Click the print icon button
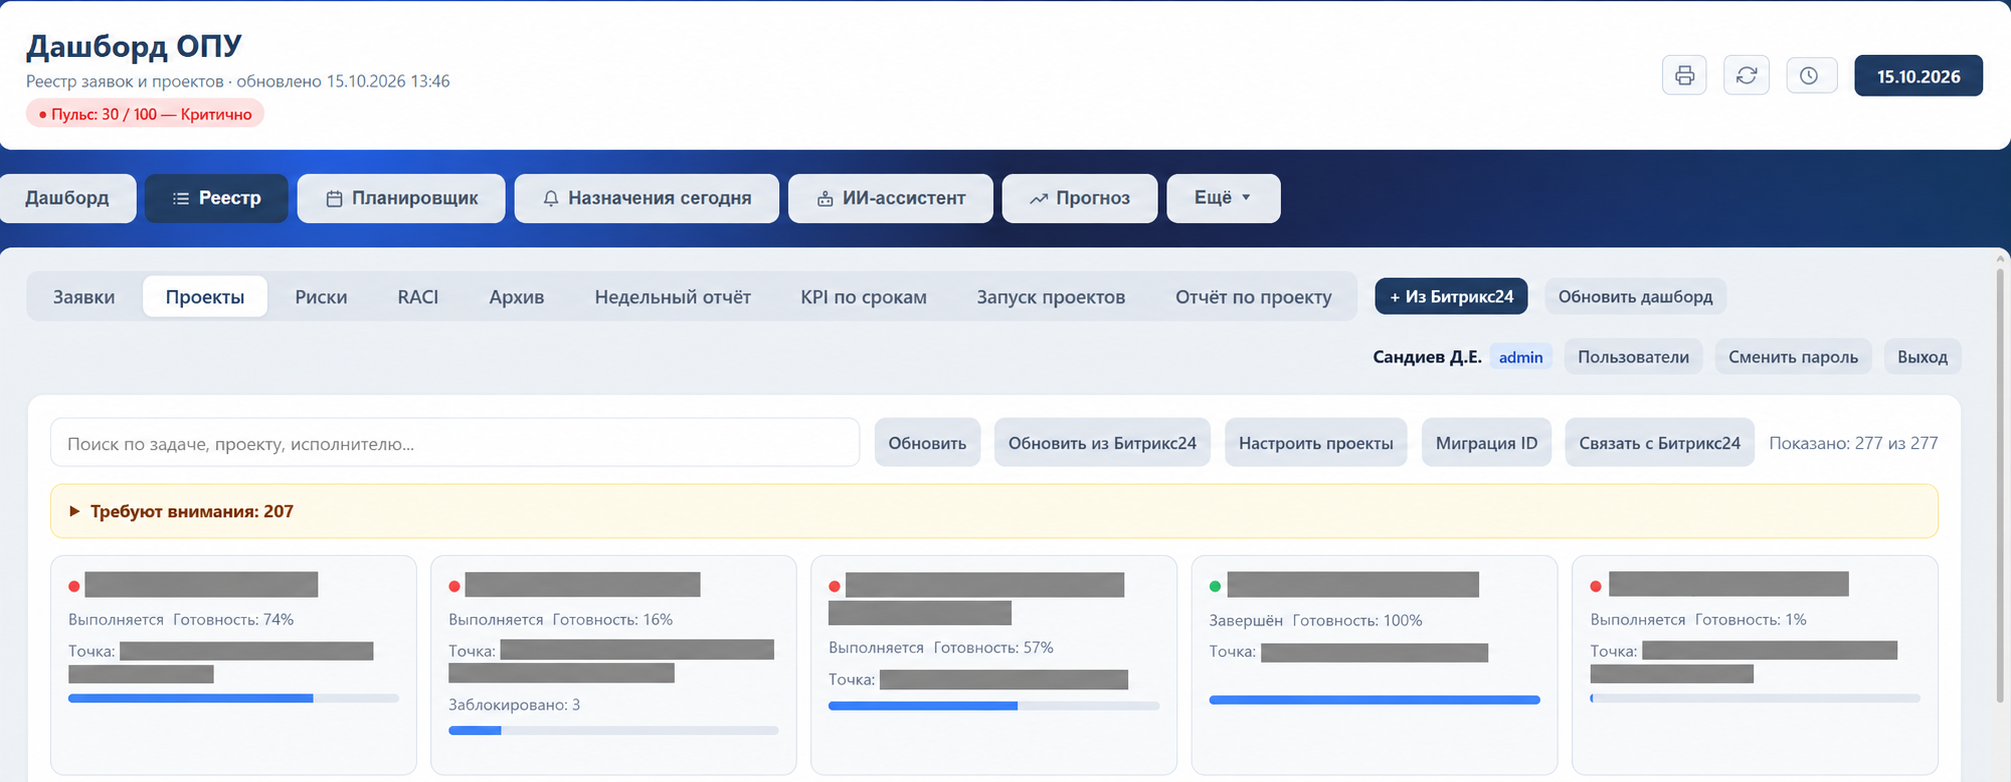2011x782 pixels. pyautogui.click(x=1684, y=76)
